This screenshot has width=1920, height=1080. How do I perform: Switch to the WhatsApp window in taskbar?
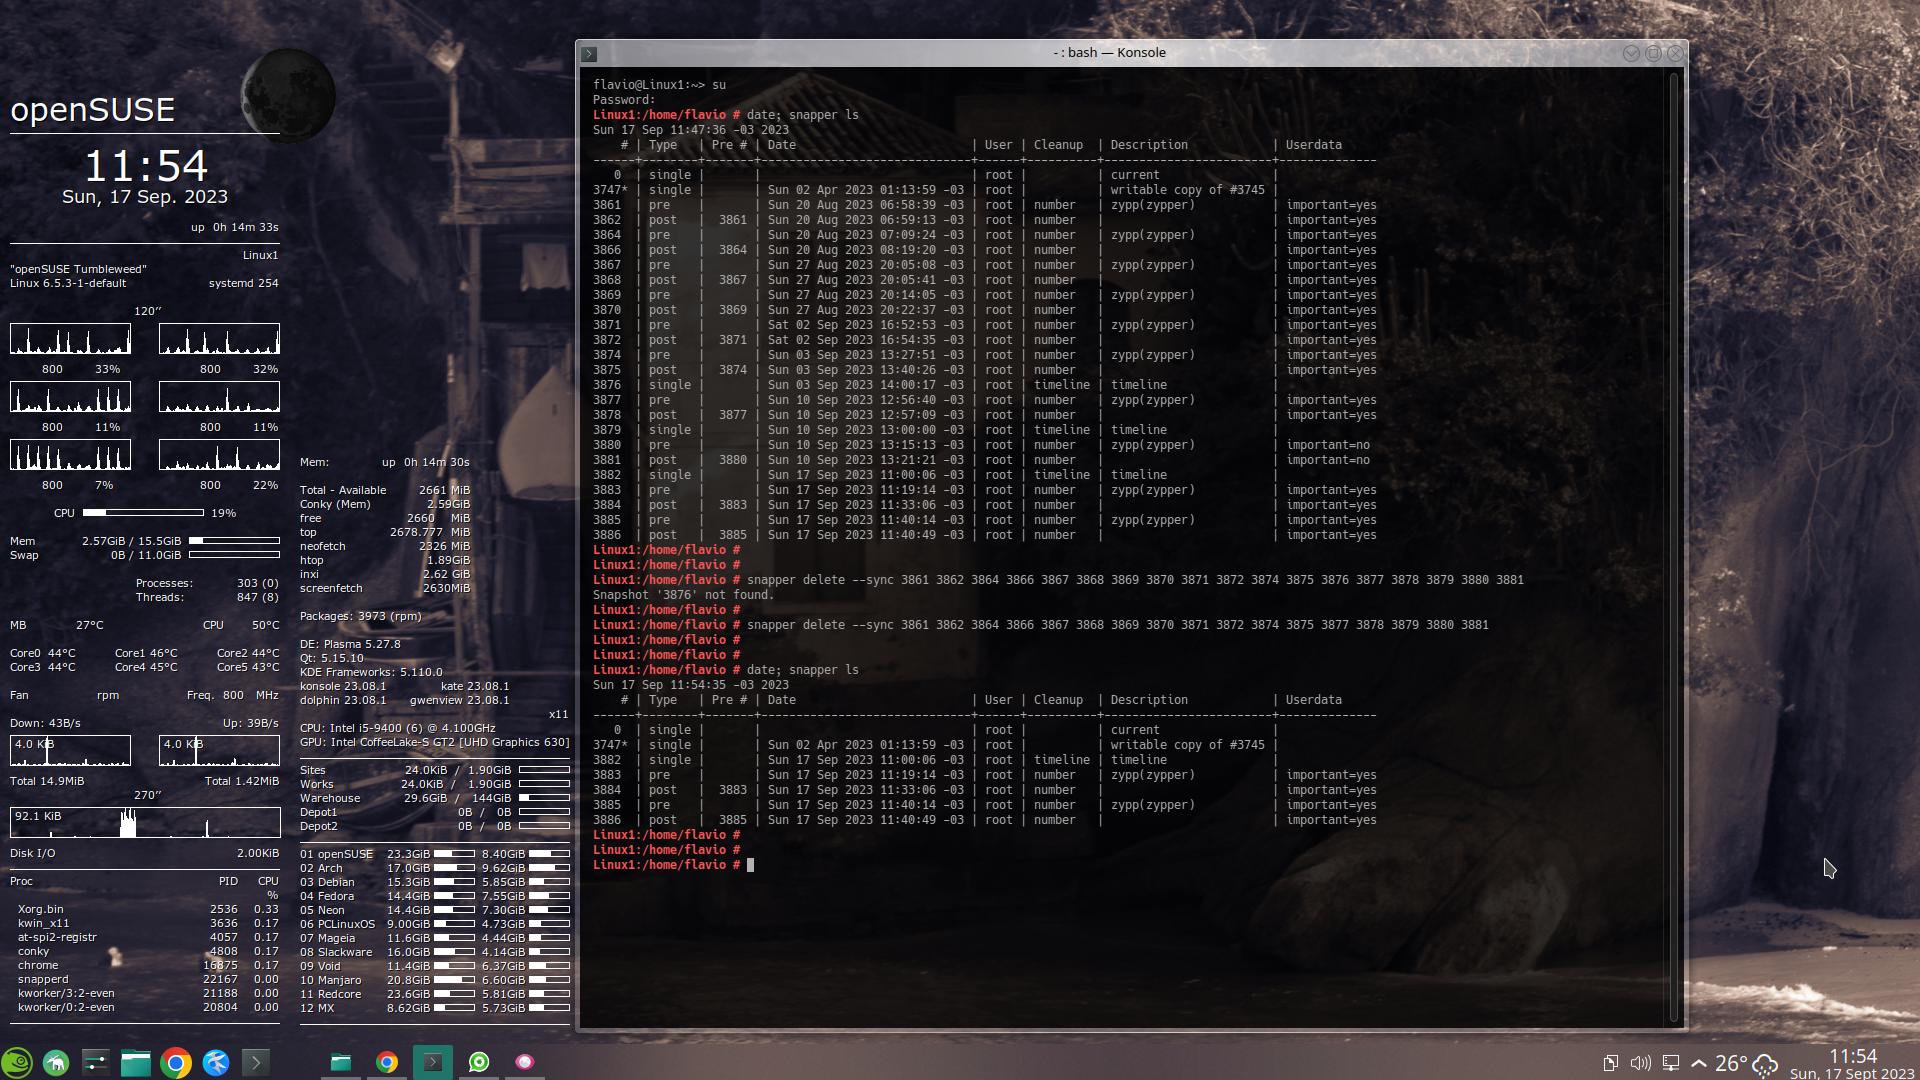click(x=479, y=1062)
